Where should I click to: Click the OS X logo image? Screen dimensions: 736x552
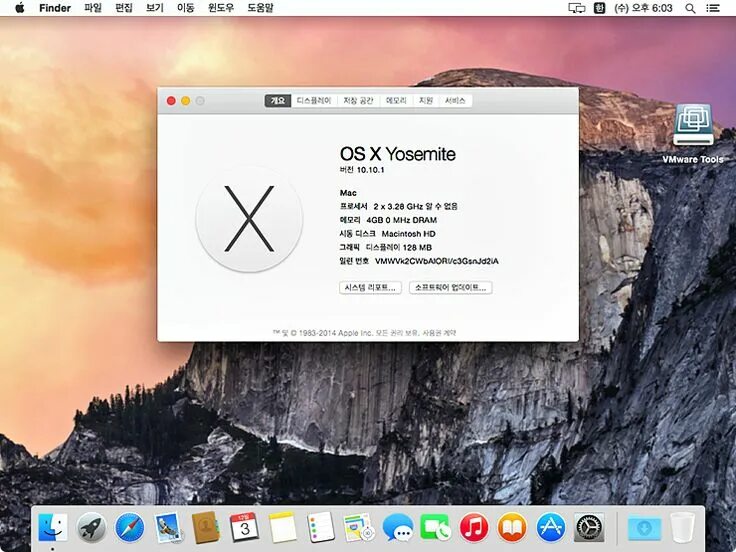point(249,219)
